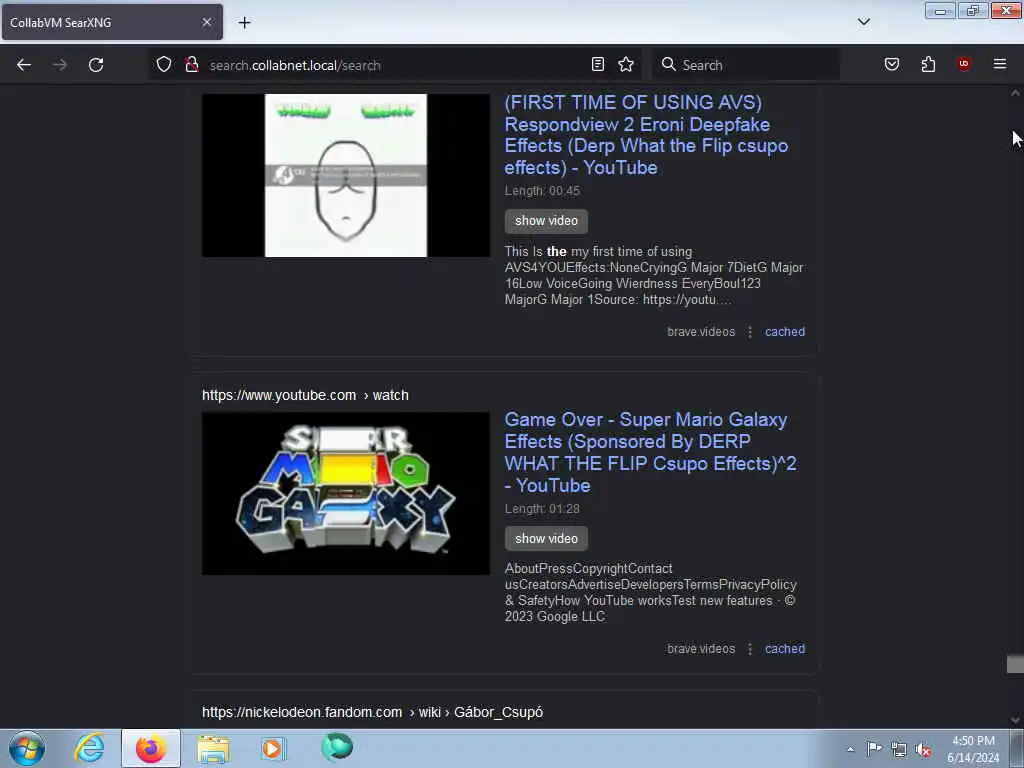The width and height of the screenshot is (1024, 768).
Task: Click Length: 01:28 text
Action: tap(542, 509)
